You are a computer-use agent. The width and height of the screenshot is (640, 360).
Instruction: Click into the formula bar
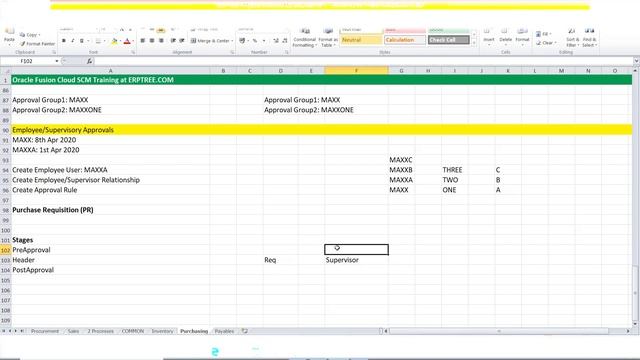click(363, 61)
